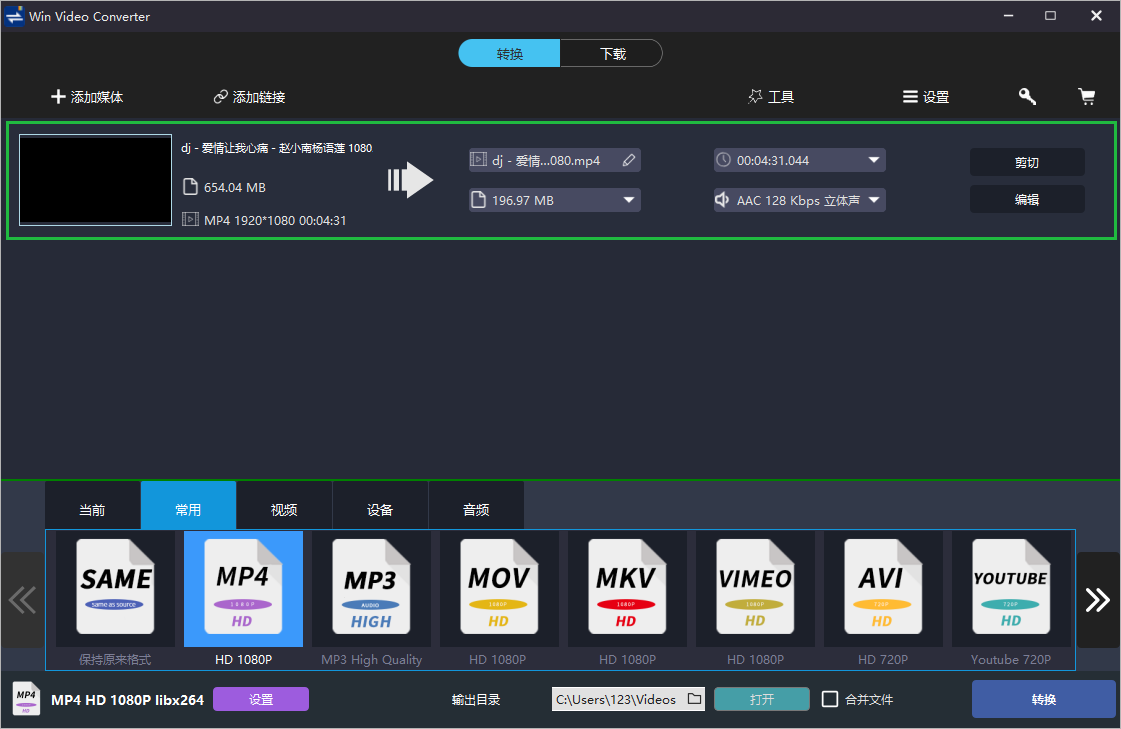Click the 剪切 cut button
1121x729 pixels.
[1026, 162]
